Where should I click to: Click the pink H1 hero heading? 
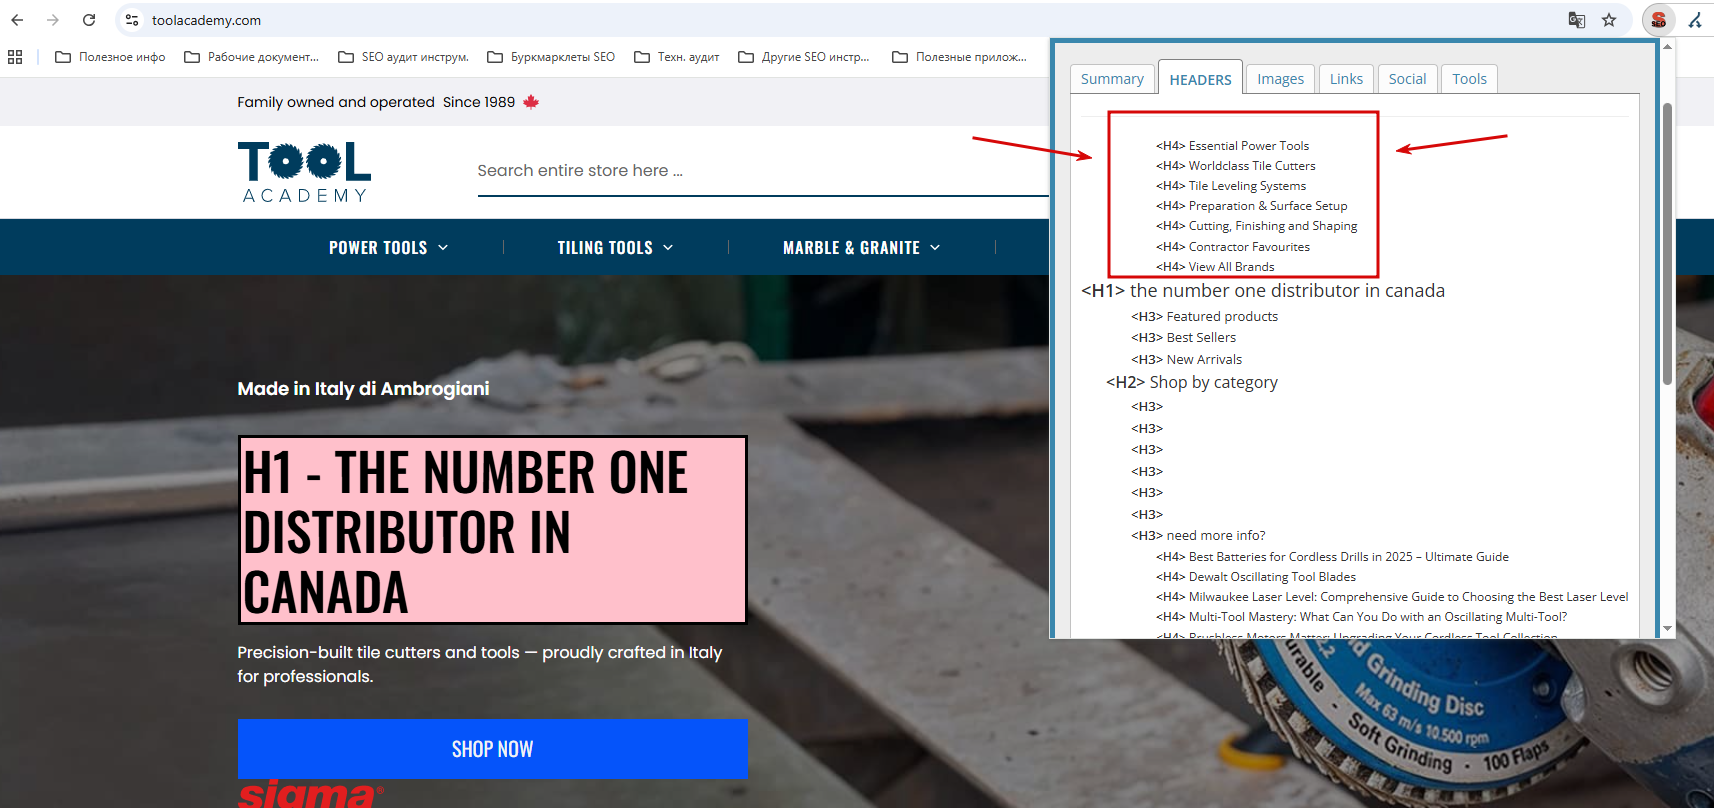(x=492, y=530)
